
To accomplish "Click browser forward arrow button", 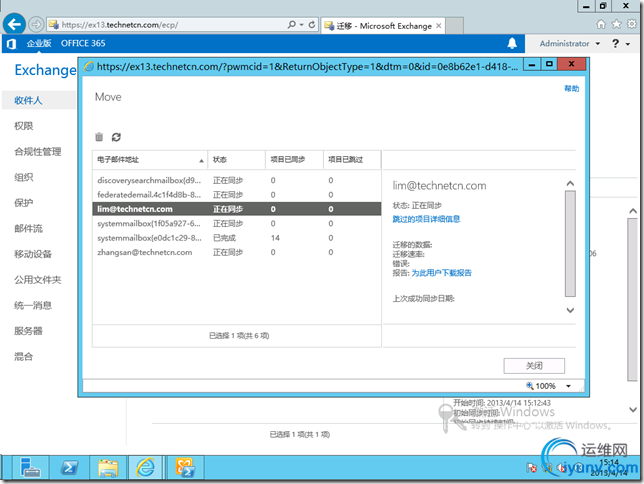I will pos(36,25).
